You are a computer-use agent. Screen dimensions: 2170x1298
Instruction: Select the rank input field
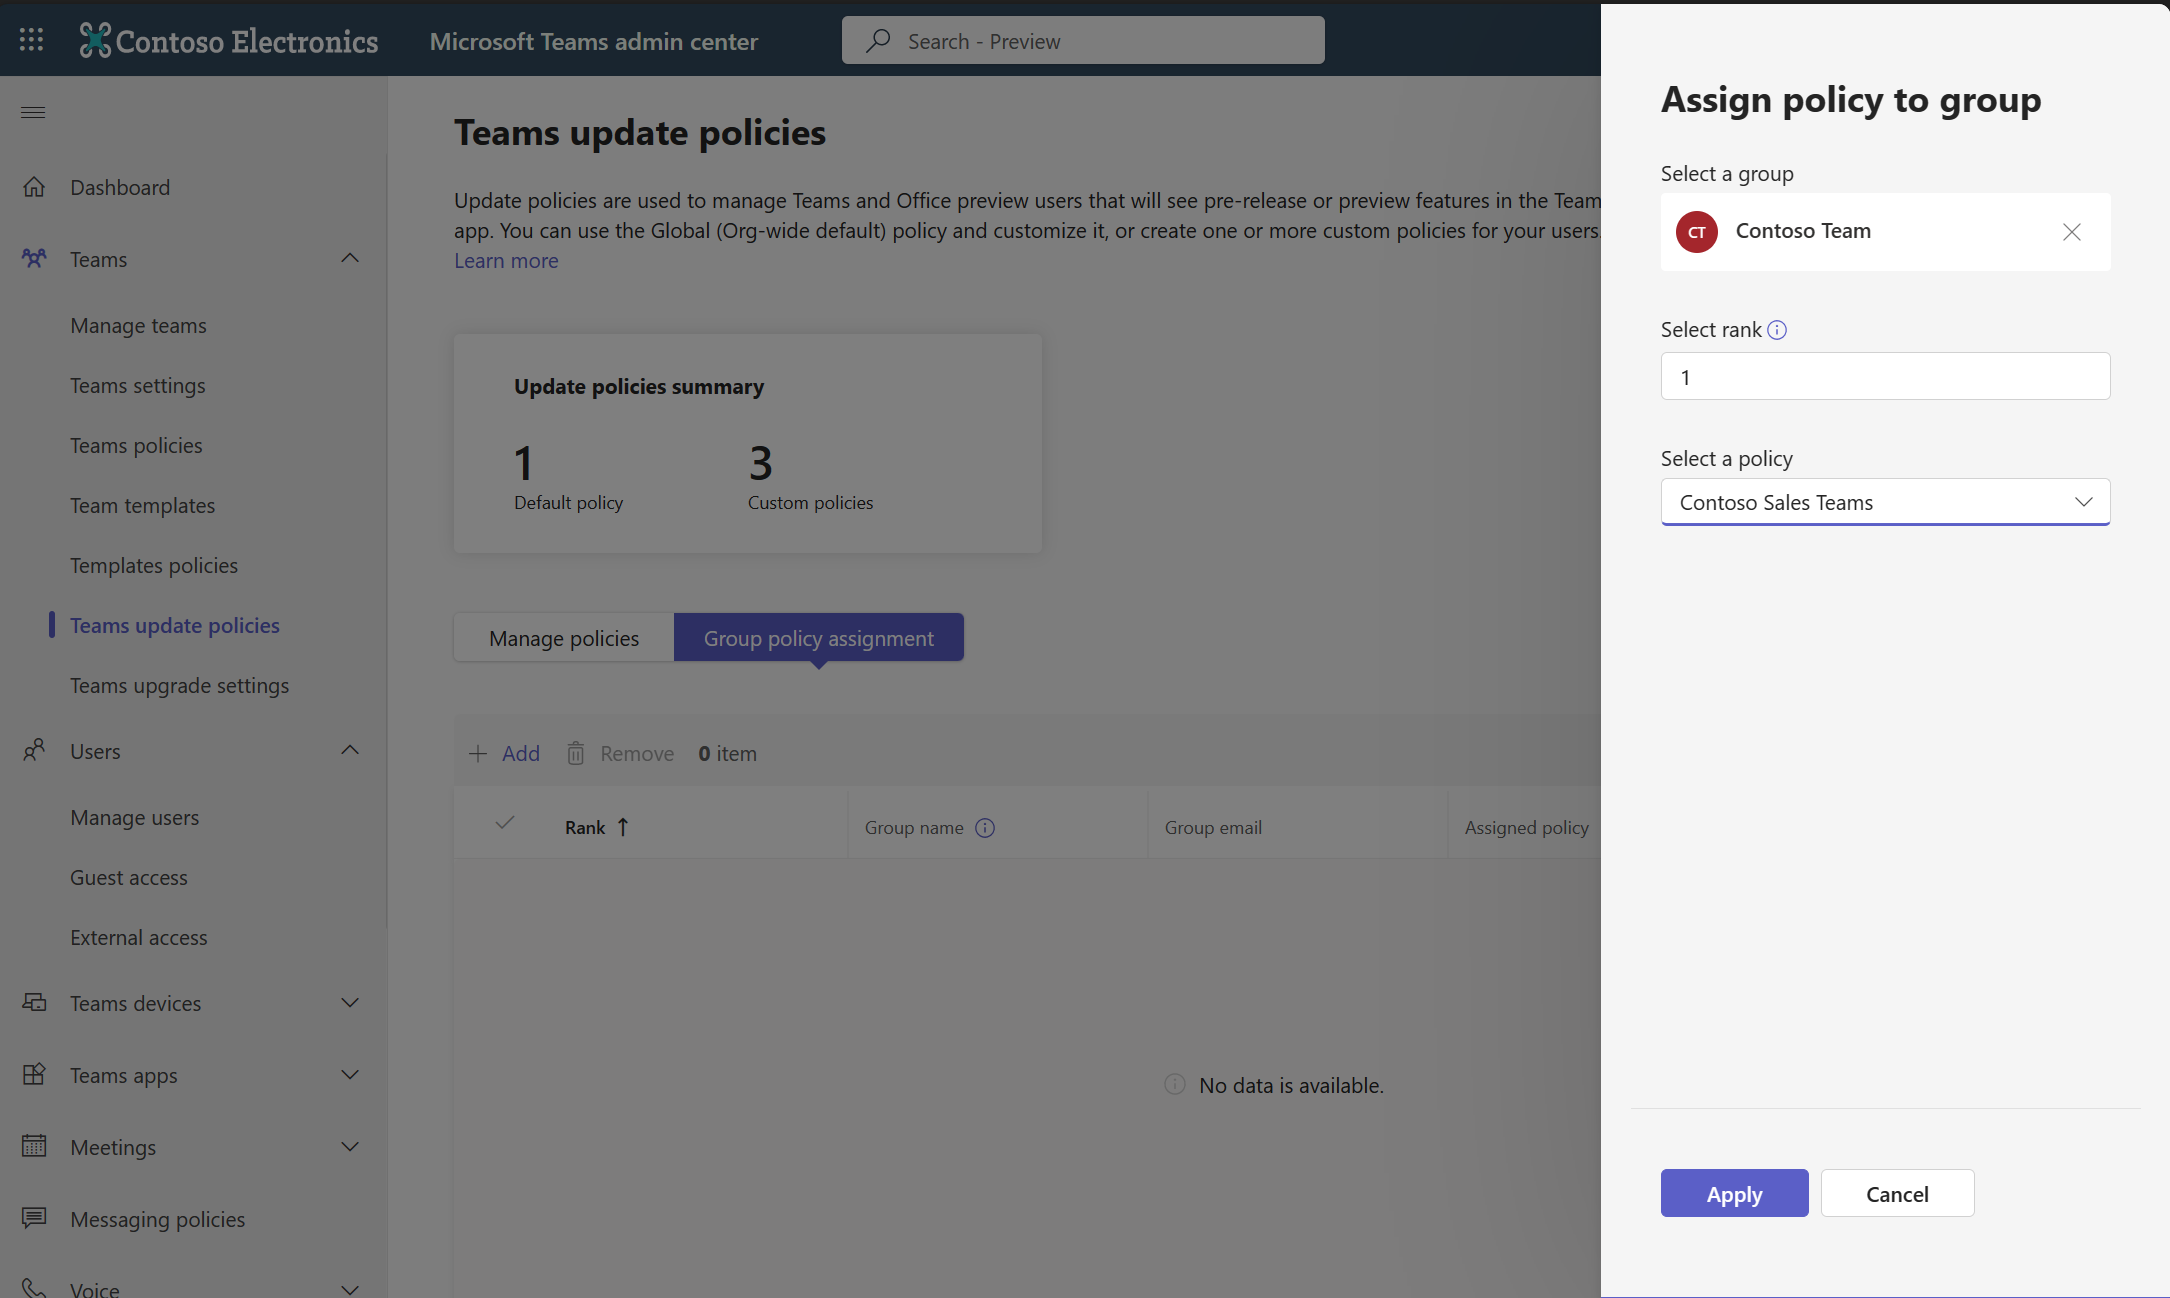click(x=1884, y=375)
